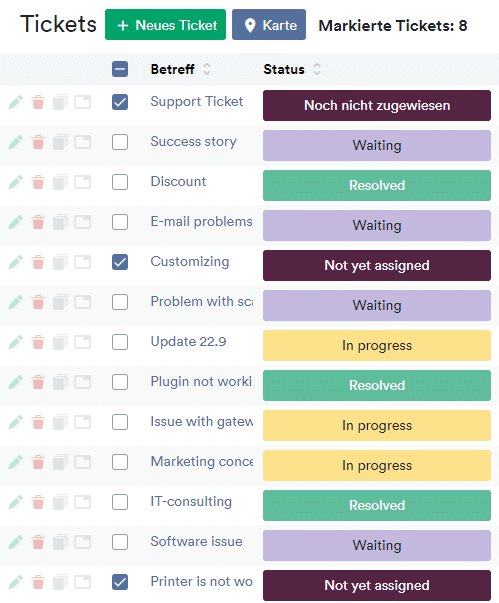
Task: Click In progress status badge for Update 22.9
Action: (x=377, y=345)
